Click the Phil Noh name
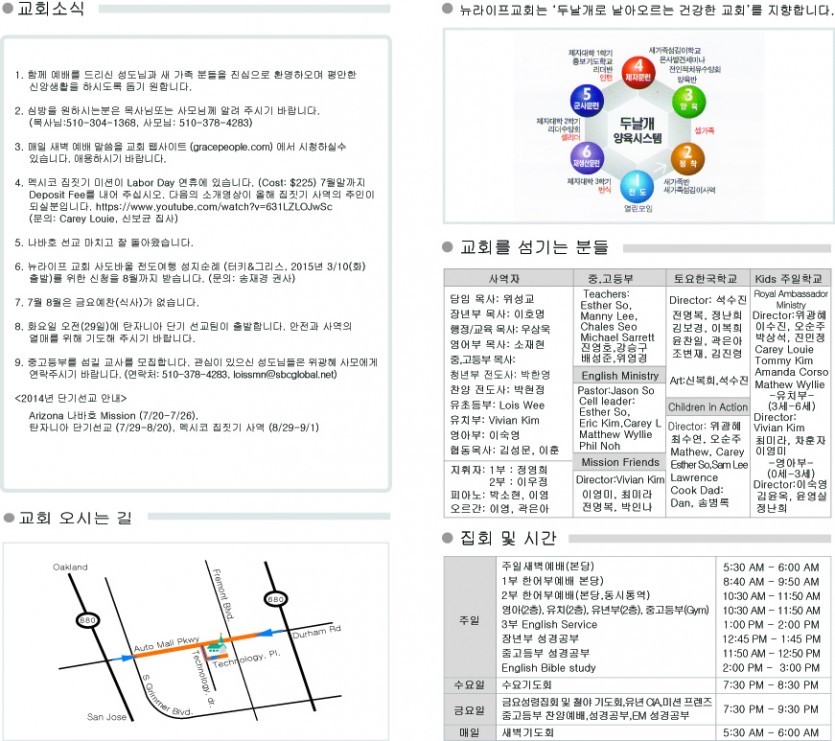 click(x=600, y=446)
